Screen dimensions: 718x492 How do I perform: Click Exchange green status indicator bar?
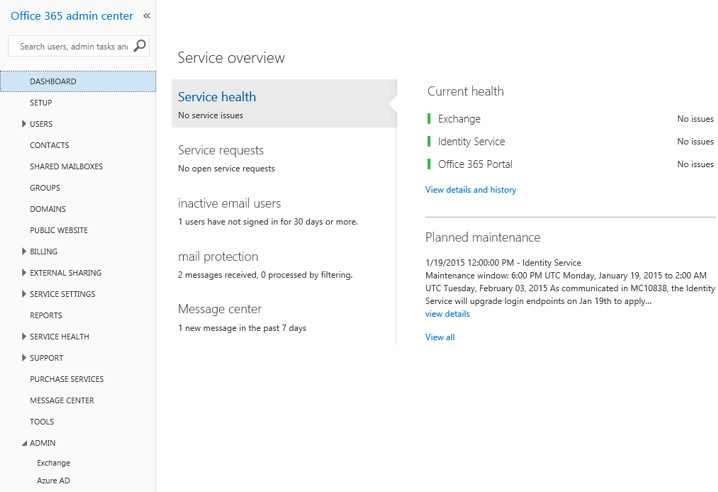tap(429, 119)
